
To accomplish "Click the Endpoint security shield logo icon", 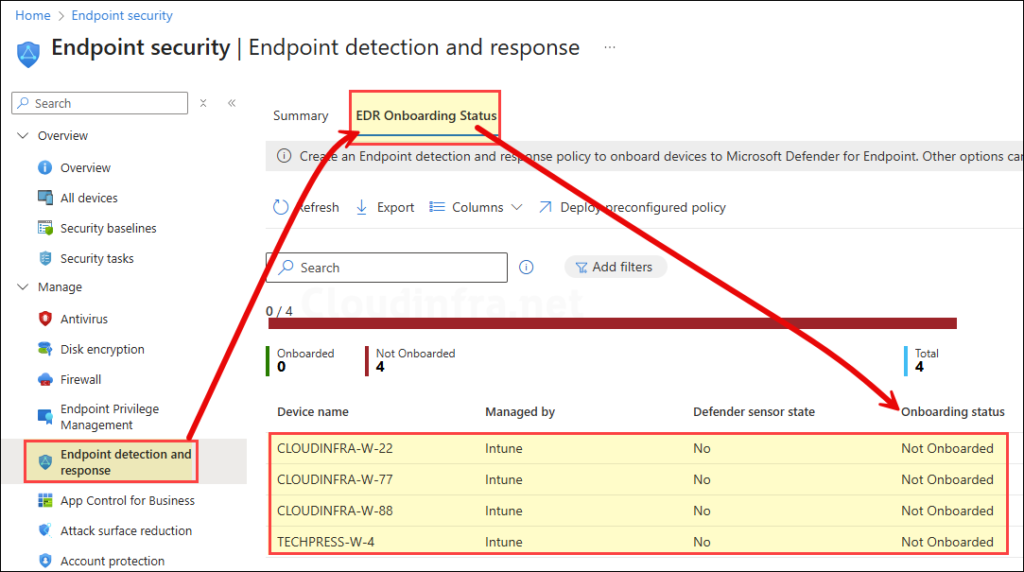I will click(x=28, y=54).
